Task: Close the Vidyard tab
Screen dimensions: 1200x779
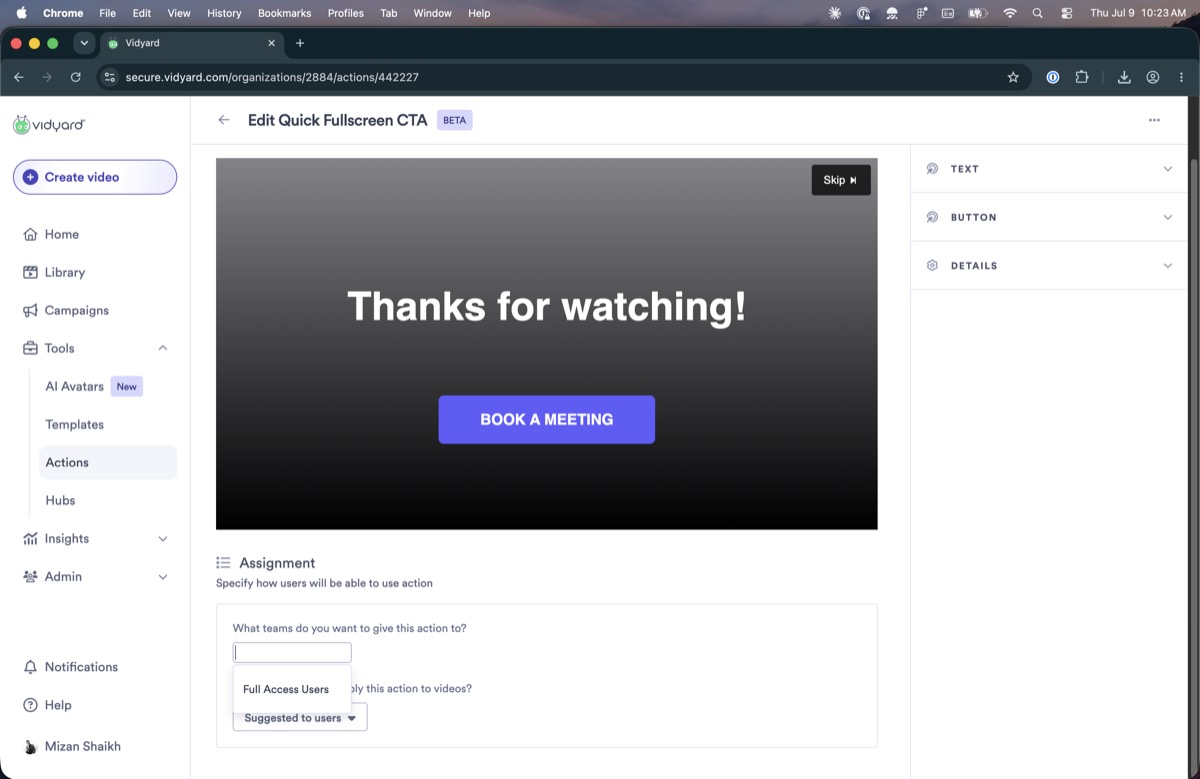Action: point(271,43)
